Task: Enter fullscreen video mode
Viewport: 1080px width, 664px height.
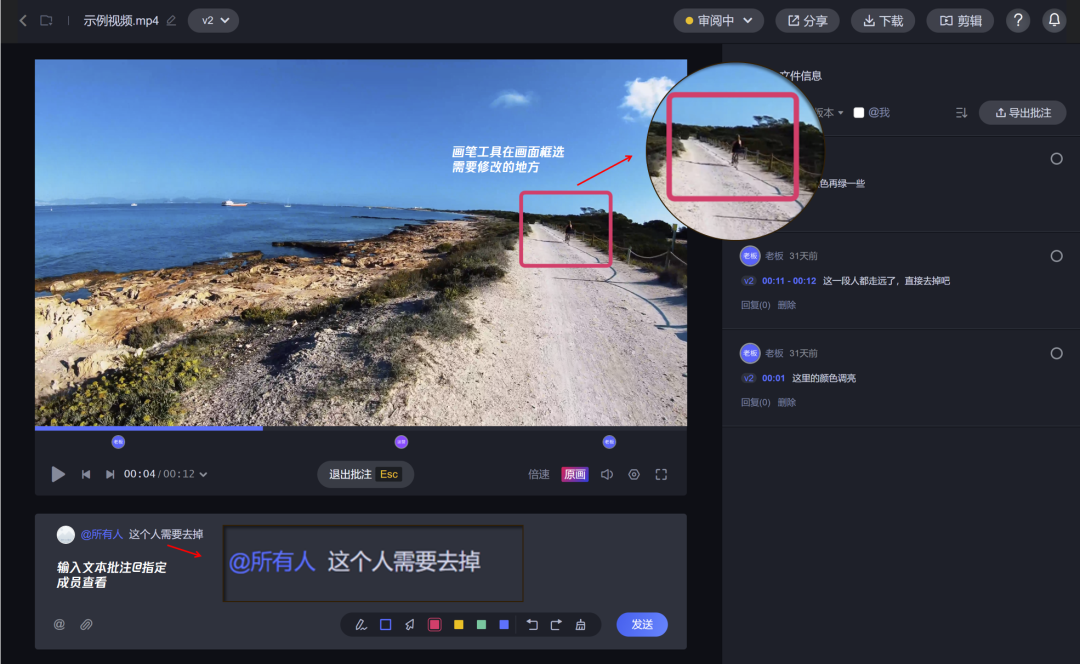Action: click(x=661, y=474)
